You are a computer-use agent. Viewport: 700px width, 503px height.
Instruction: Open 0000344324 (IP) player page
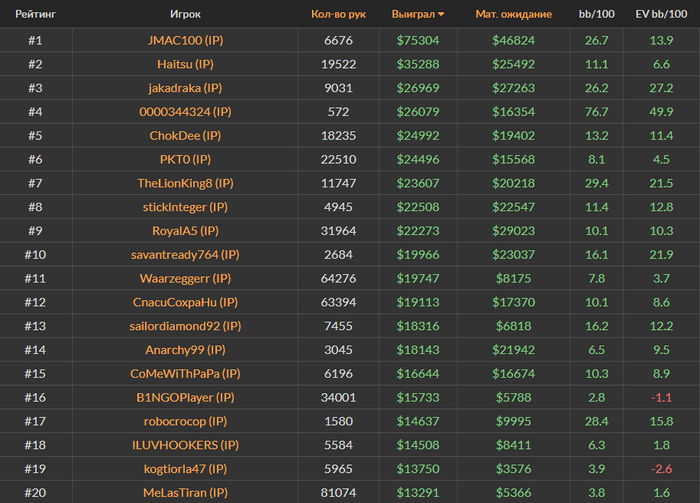coord(185,112)
